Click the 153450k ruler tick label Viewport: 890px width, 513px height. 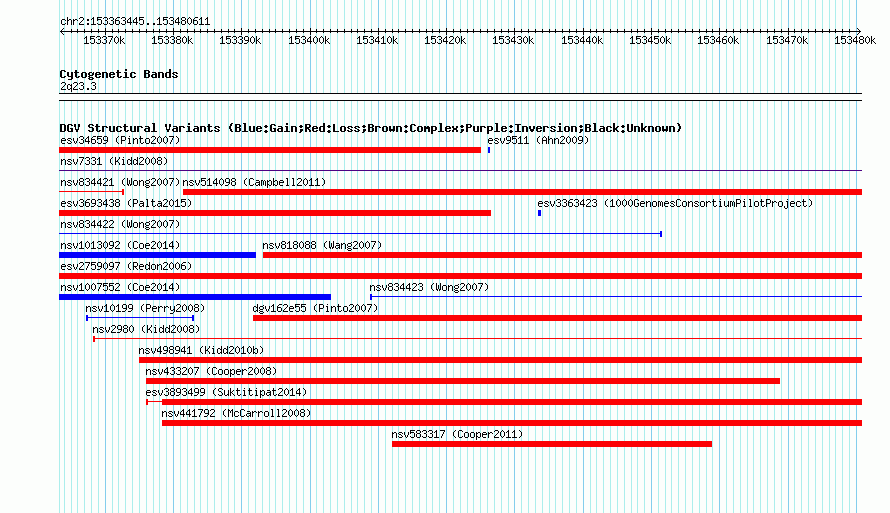coord(650,40)
